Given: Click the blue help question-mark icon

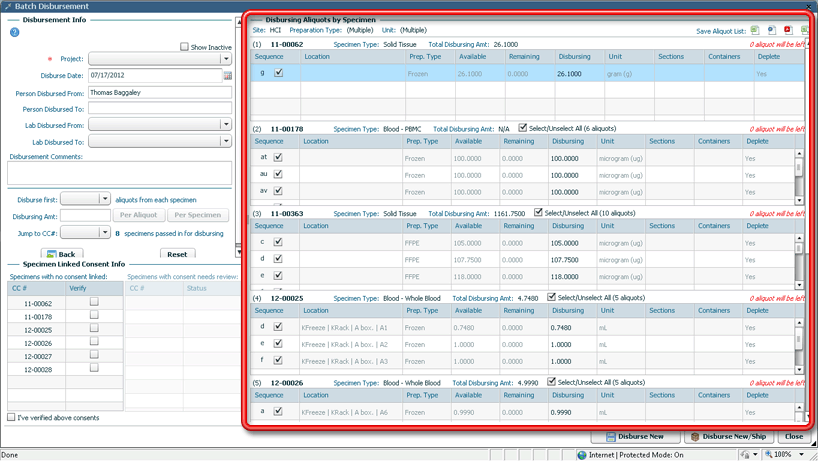Looking at the screenshot, I should click(15, 32).
